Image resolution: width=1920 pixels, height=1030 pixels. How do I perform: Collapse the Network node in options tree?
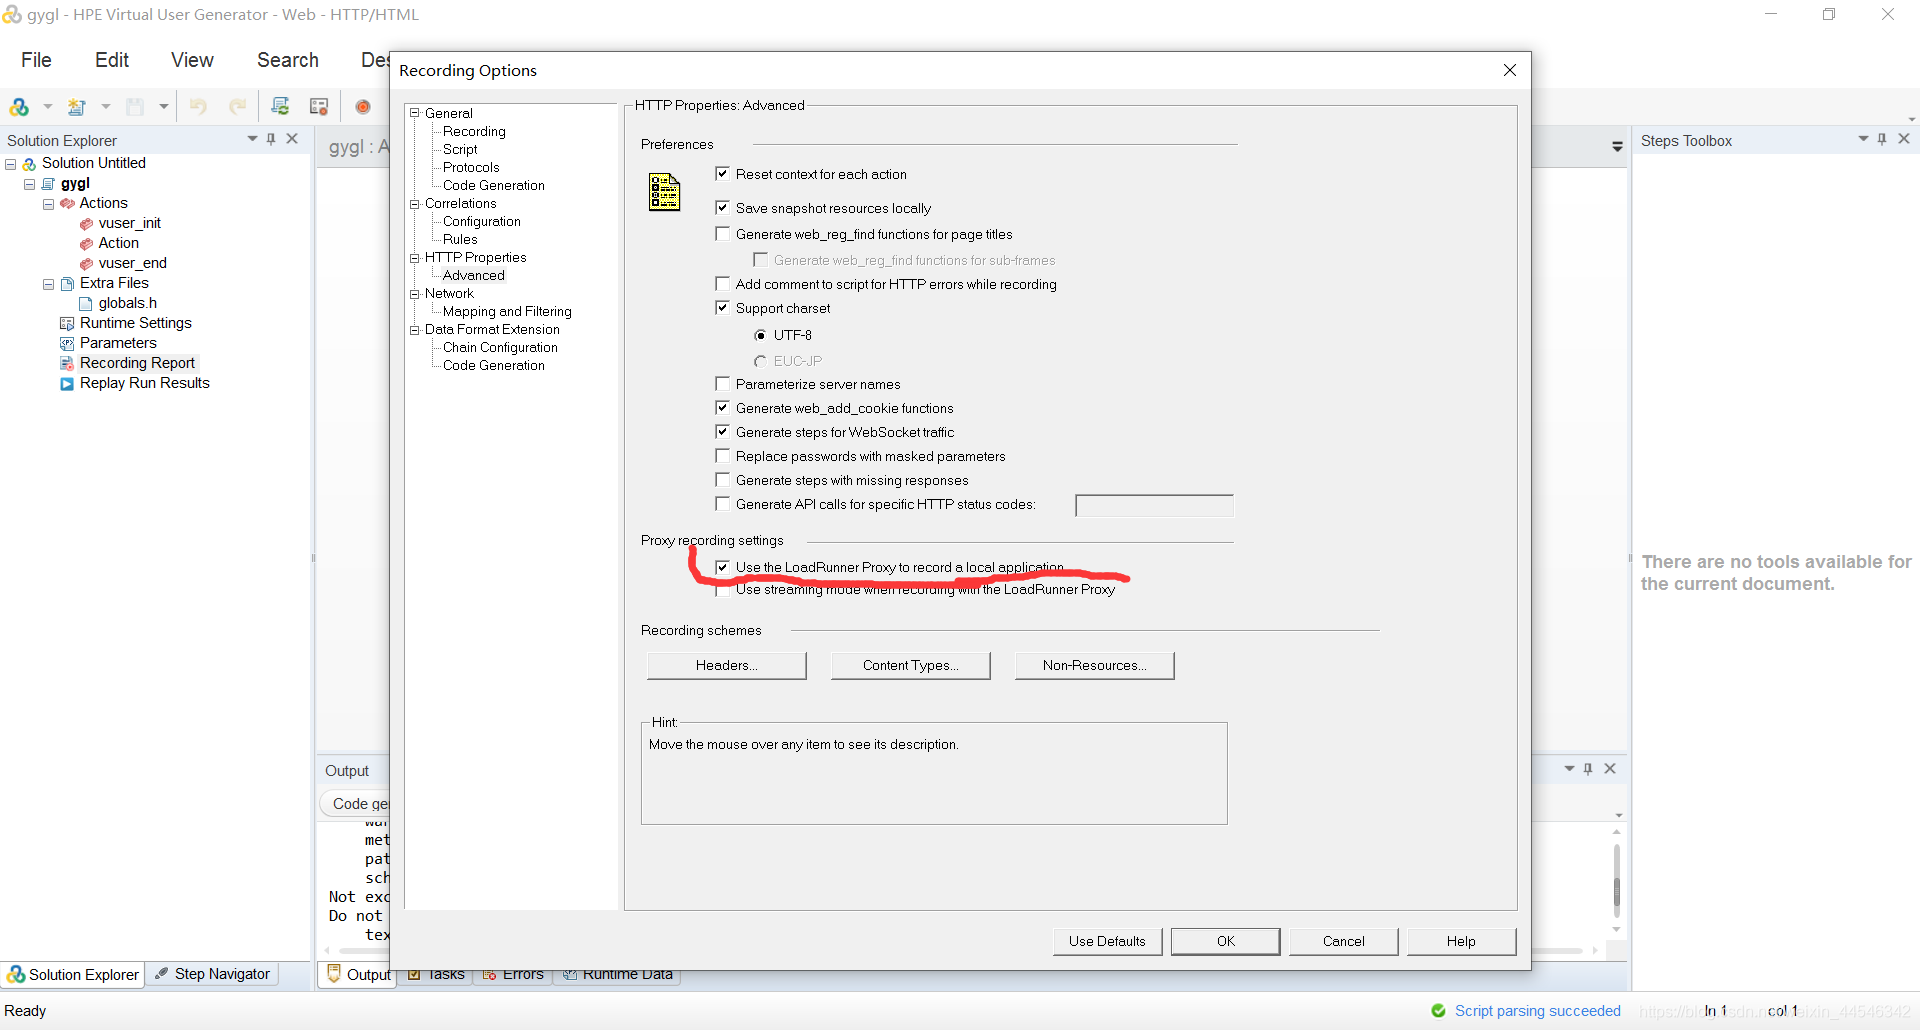coord(414,293)
